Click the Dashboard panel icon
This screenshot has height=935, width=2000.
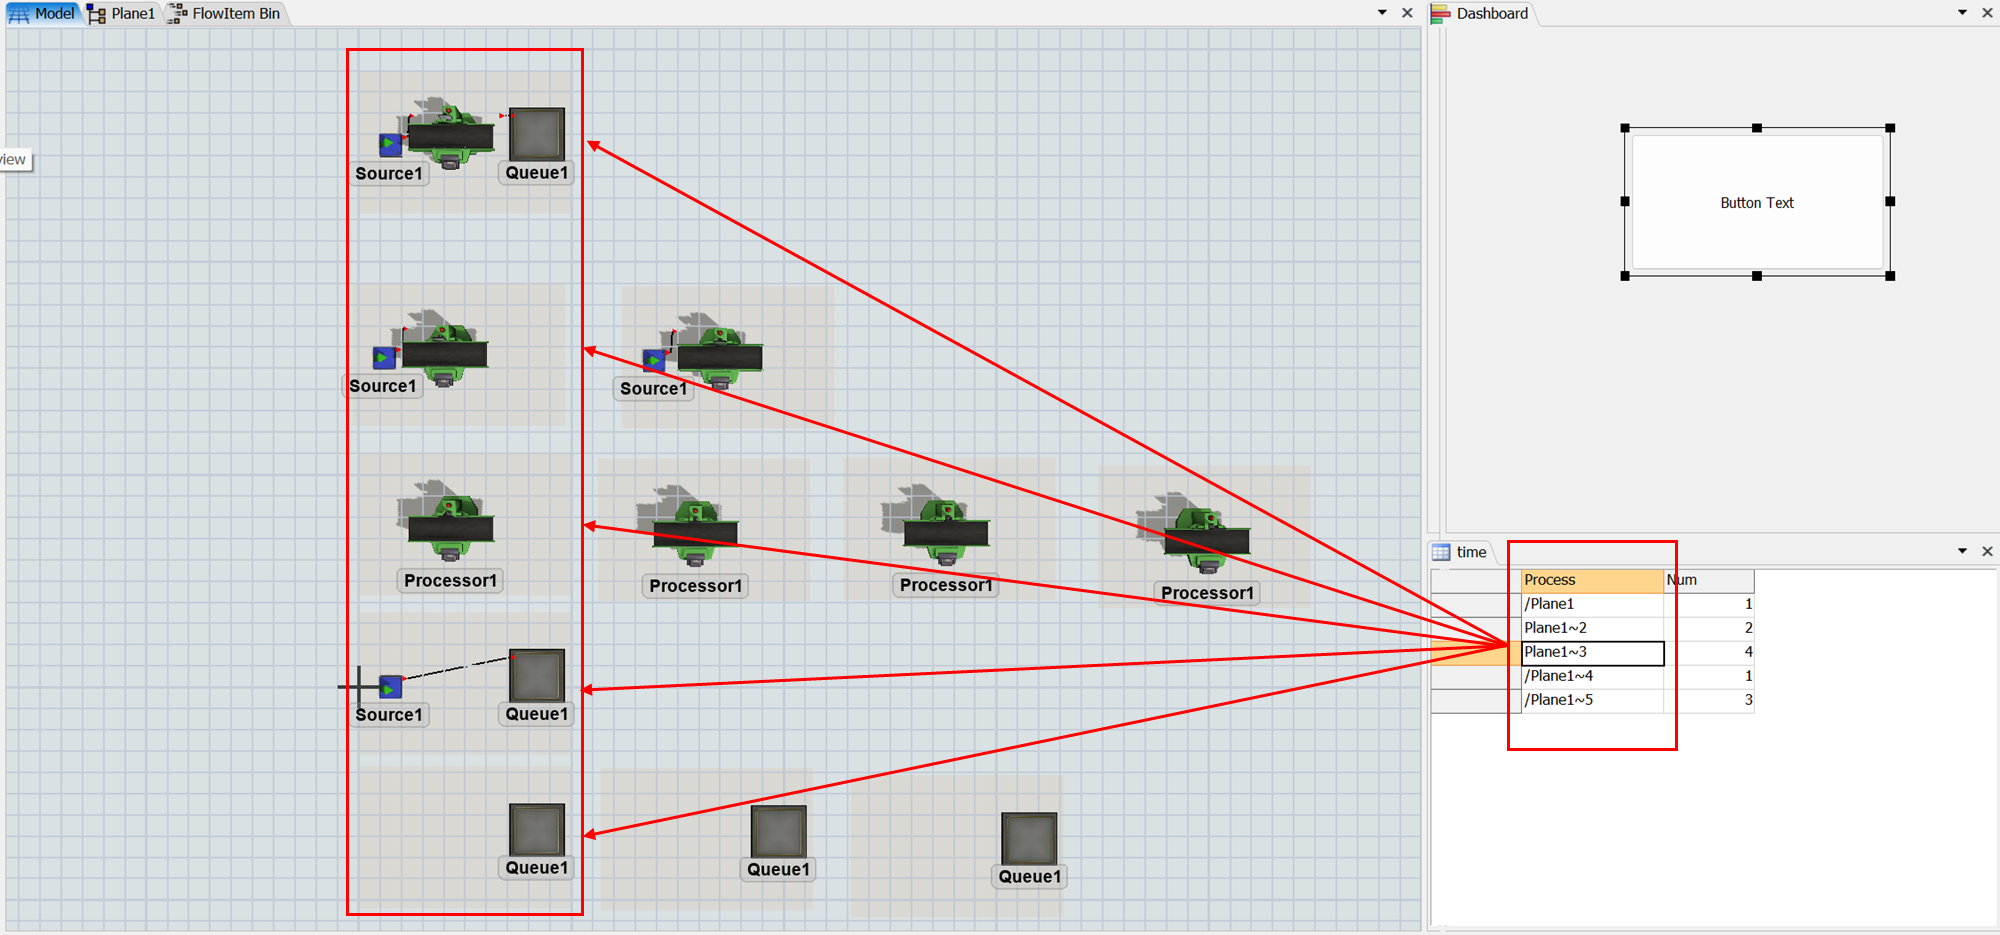point(1441,13)
